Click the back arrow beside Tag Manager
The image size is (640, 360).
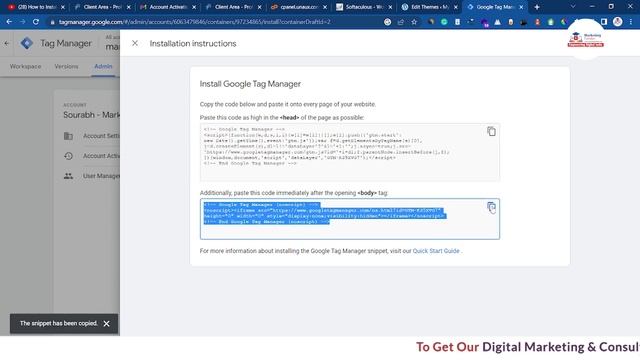click(x=7, y=43)
